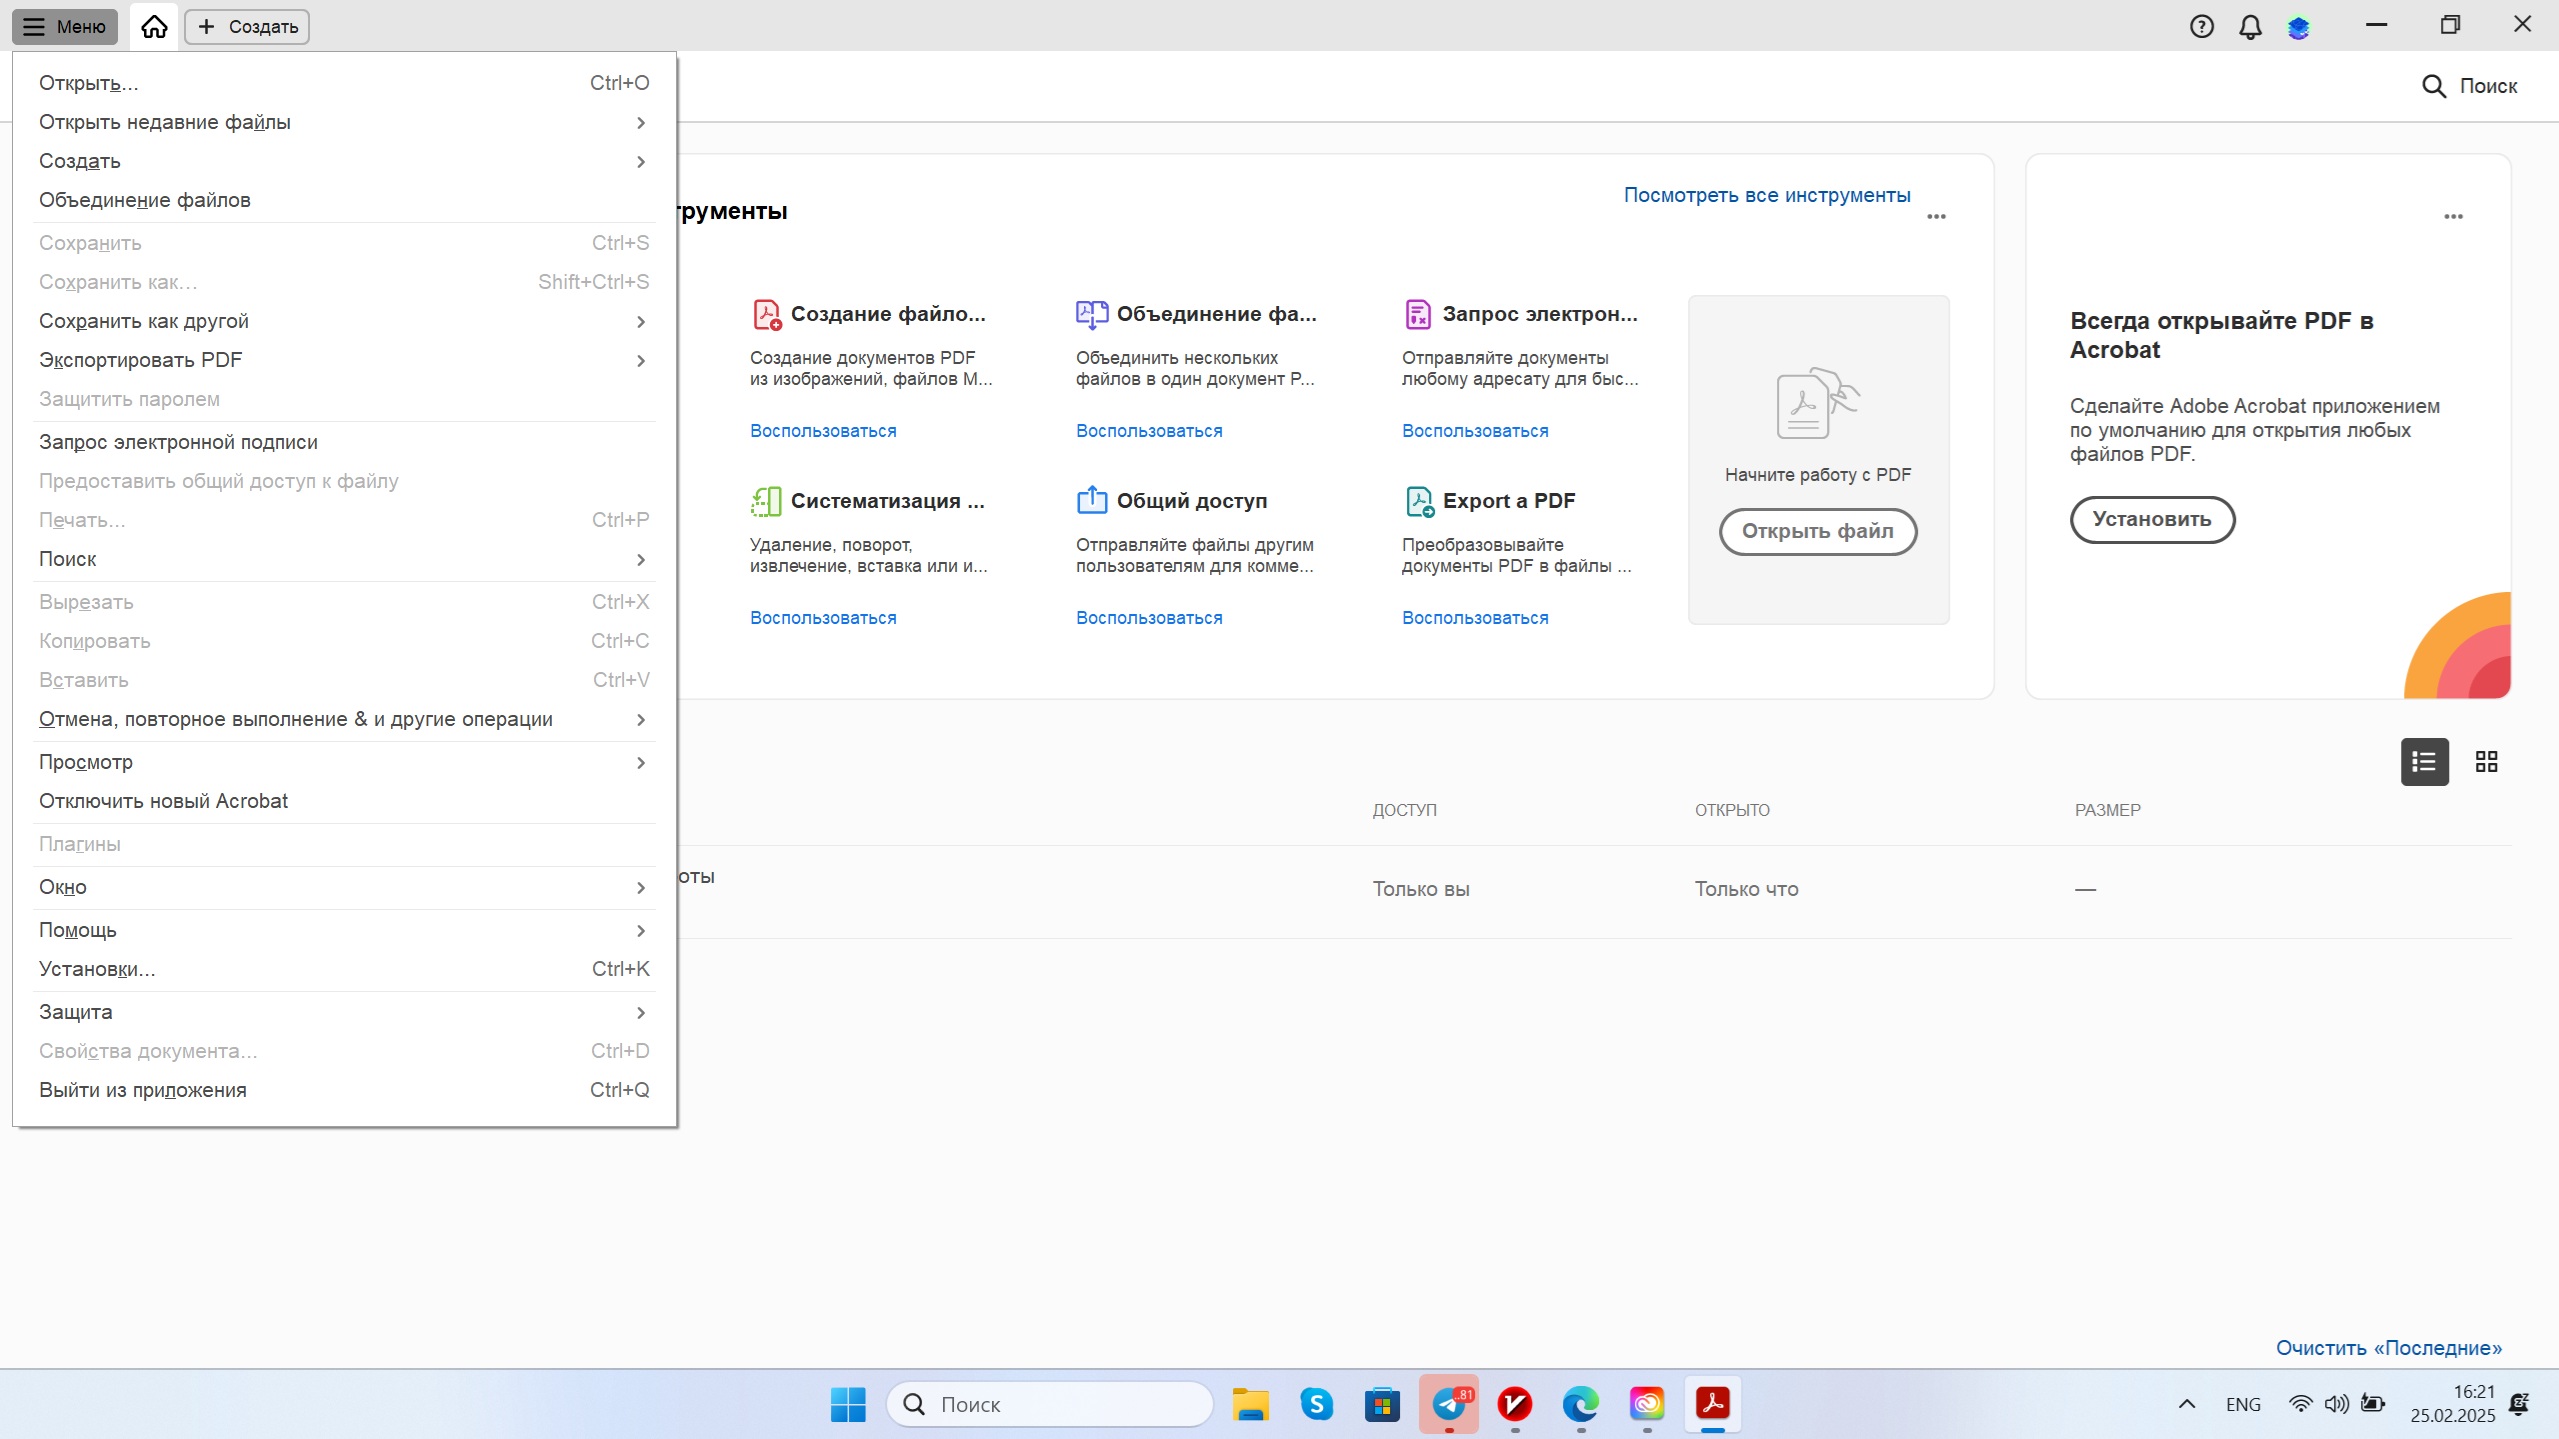2559x1439 pixels.
Task: Click the search magnifier icon top right
Action: (x=2433, y=86)
